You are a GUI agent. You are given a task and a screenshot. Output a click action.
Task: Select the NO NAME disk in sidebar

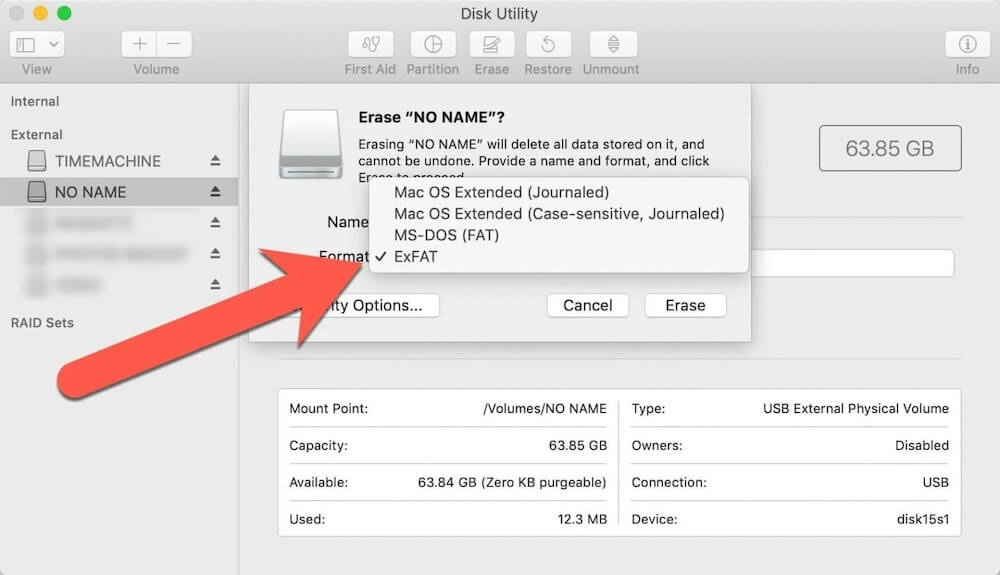[119, 192]
